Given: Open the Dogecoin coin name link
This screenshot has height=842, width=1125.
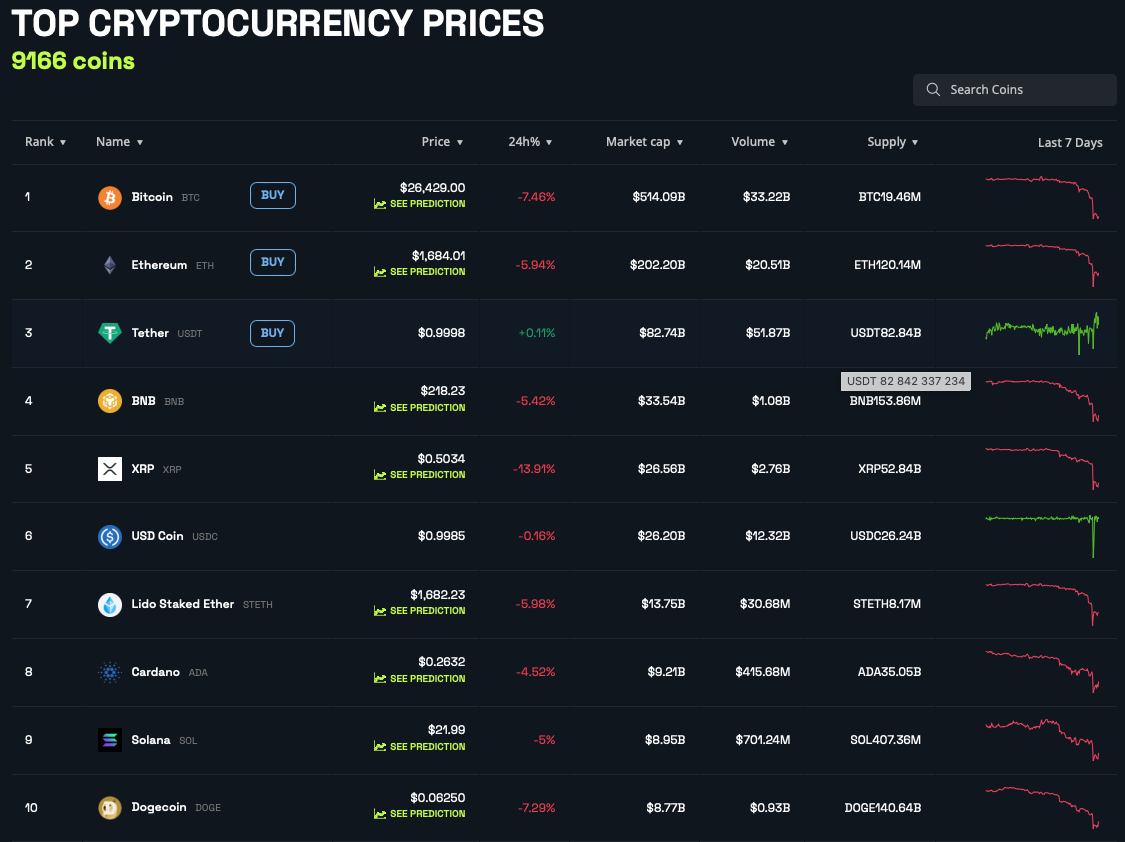Looking at the screenshot, I should (159, 808).
